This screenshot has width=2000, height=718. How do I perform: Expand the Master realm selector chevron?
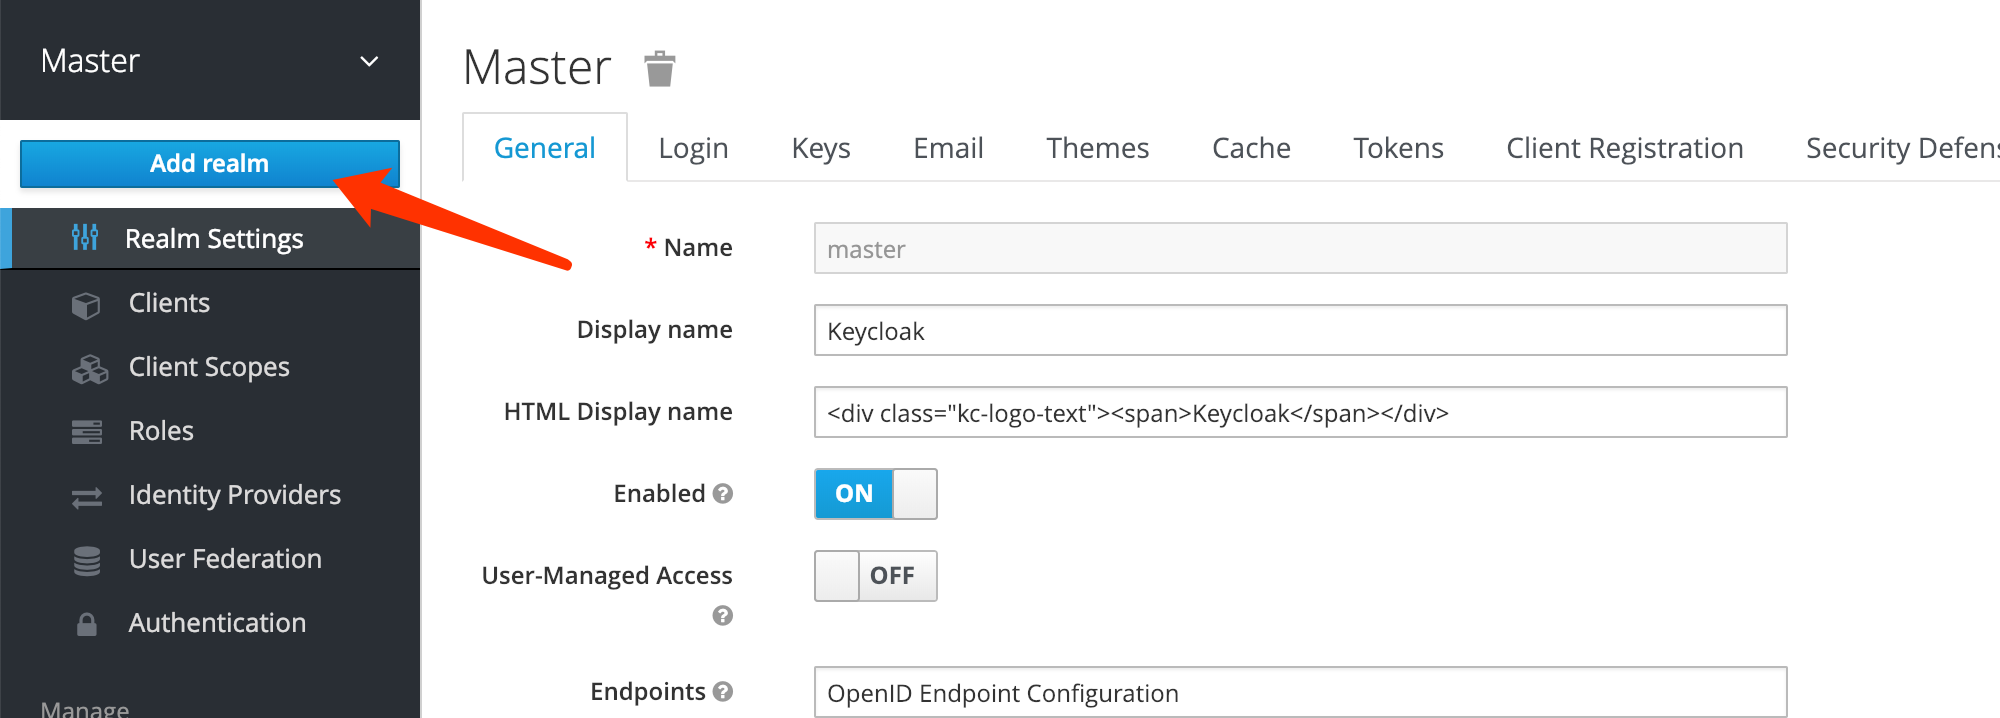pyautogui.click(x=369, y=61)
